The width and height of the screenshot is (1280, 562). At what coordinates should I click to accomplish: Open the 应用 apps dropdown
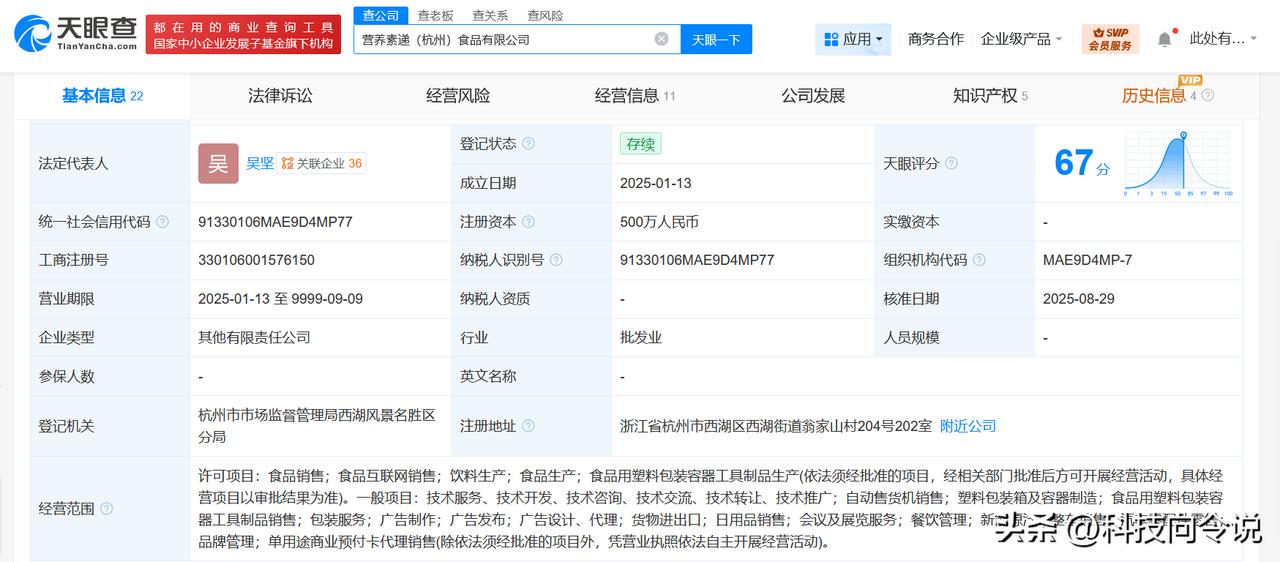pyautogui.click(x=852, y=39)
